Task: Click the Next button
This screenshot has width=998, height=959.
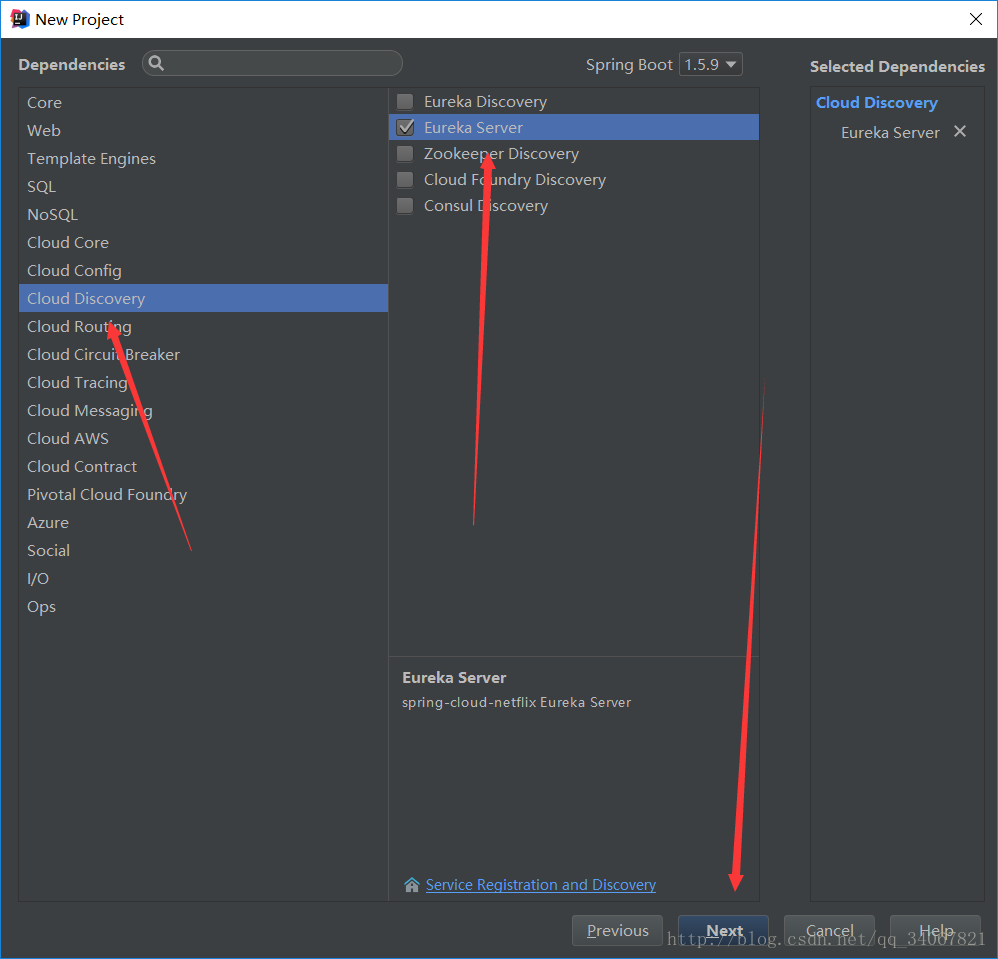Action: 724,930
